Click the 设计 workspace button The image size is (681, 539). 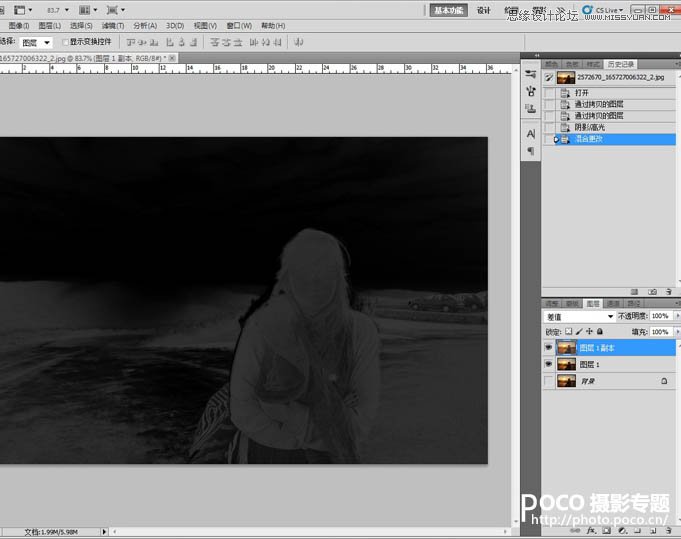coord(484,10)
